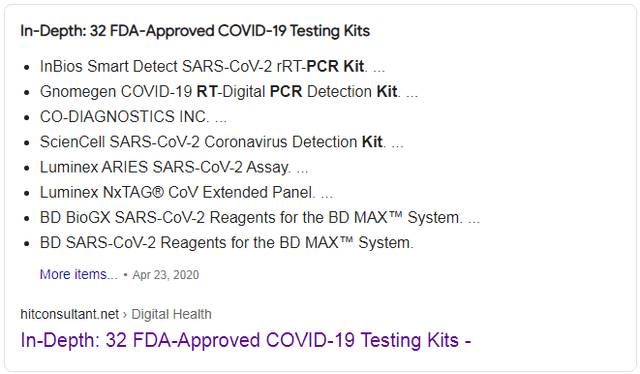Select the Digital Health breadcrumb
Viewport: 640px width, 374px height.
click(171, 314)
